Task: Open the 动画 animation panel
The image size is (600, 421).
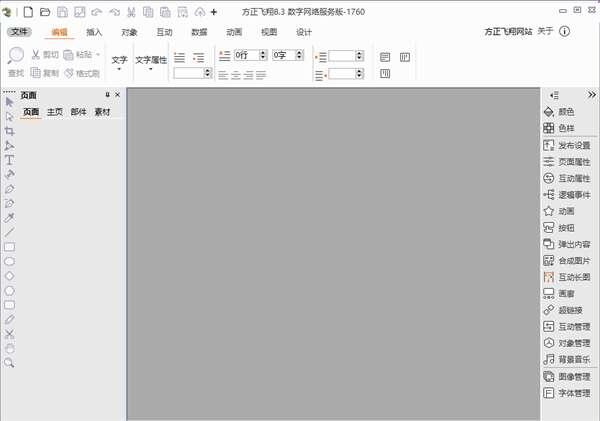Action: [566, 211]
